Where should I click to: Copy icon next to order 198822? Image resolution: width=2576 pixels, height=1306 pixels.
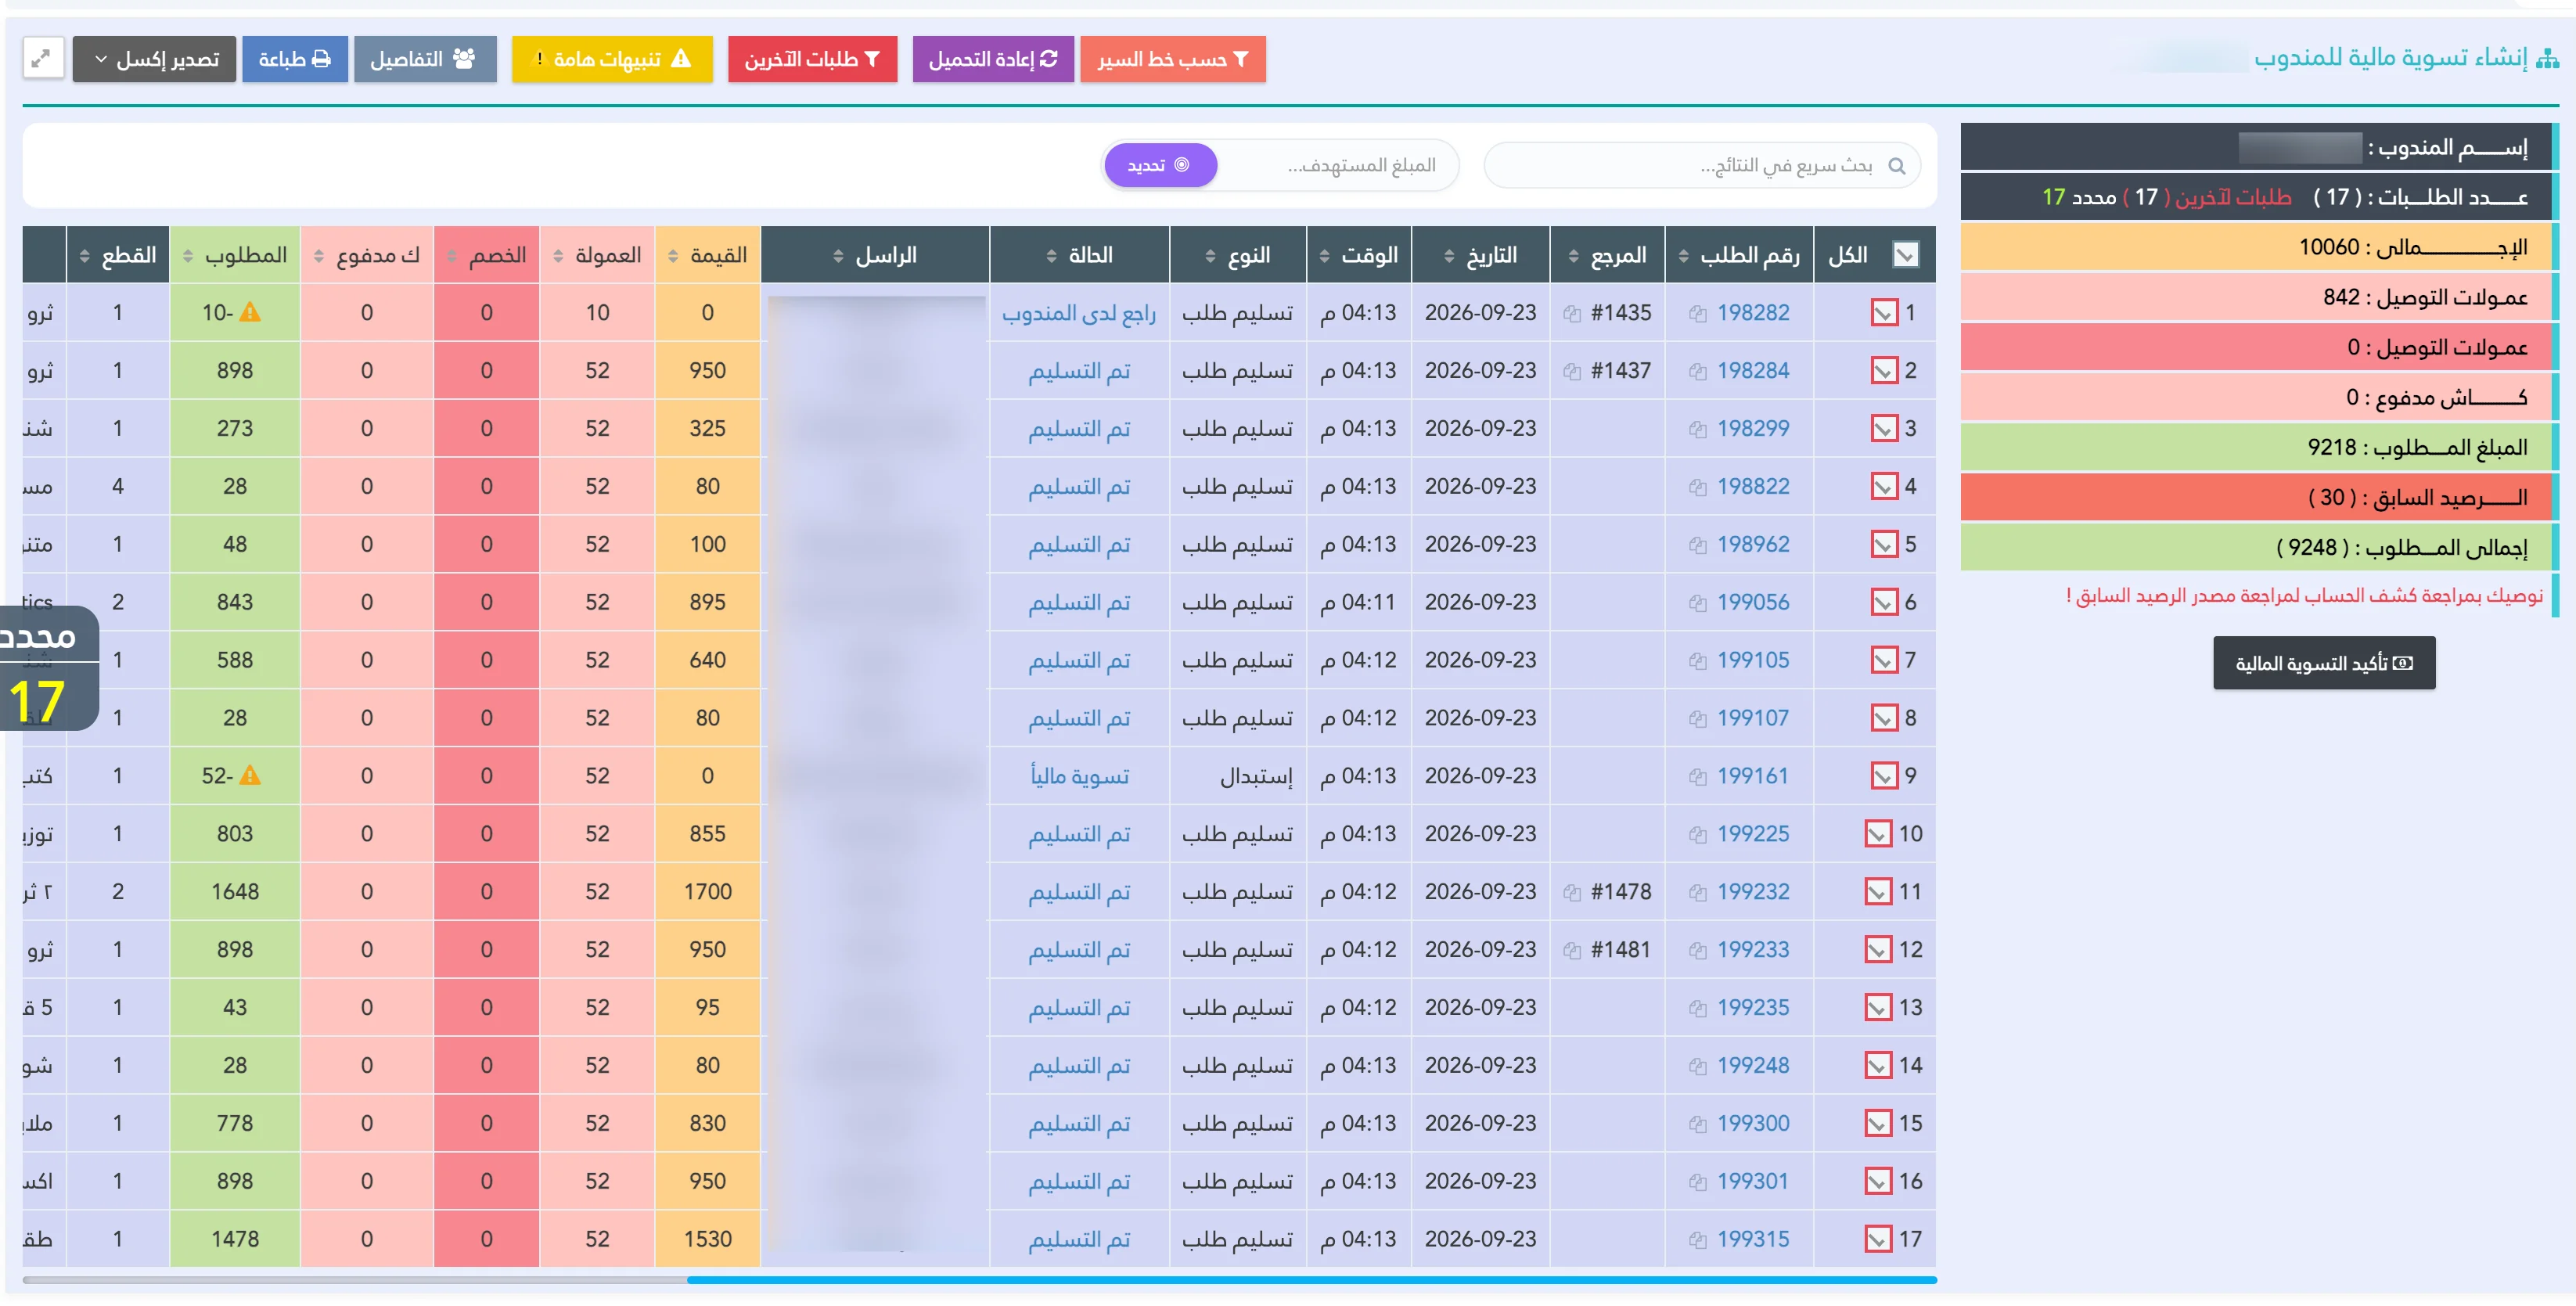1697,488
